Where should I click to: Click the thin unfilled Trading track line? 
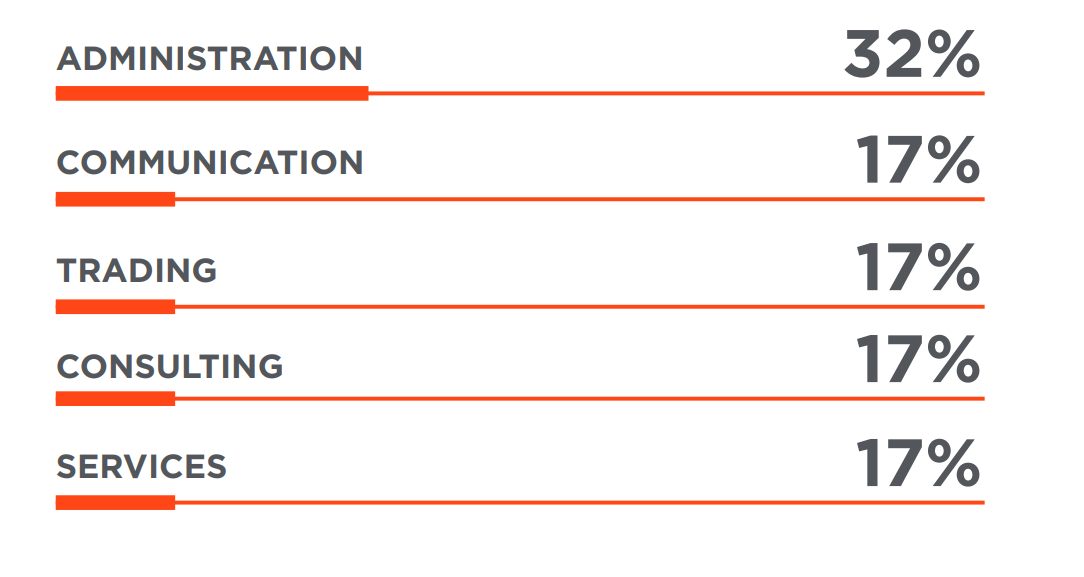tap(580, 307)
